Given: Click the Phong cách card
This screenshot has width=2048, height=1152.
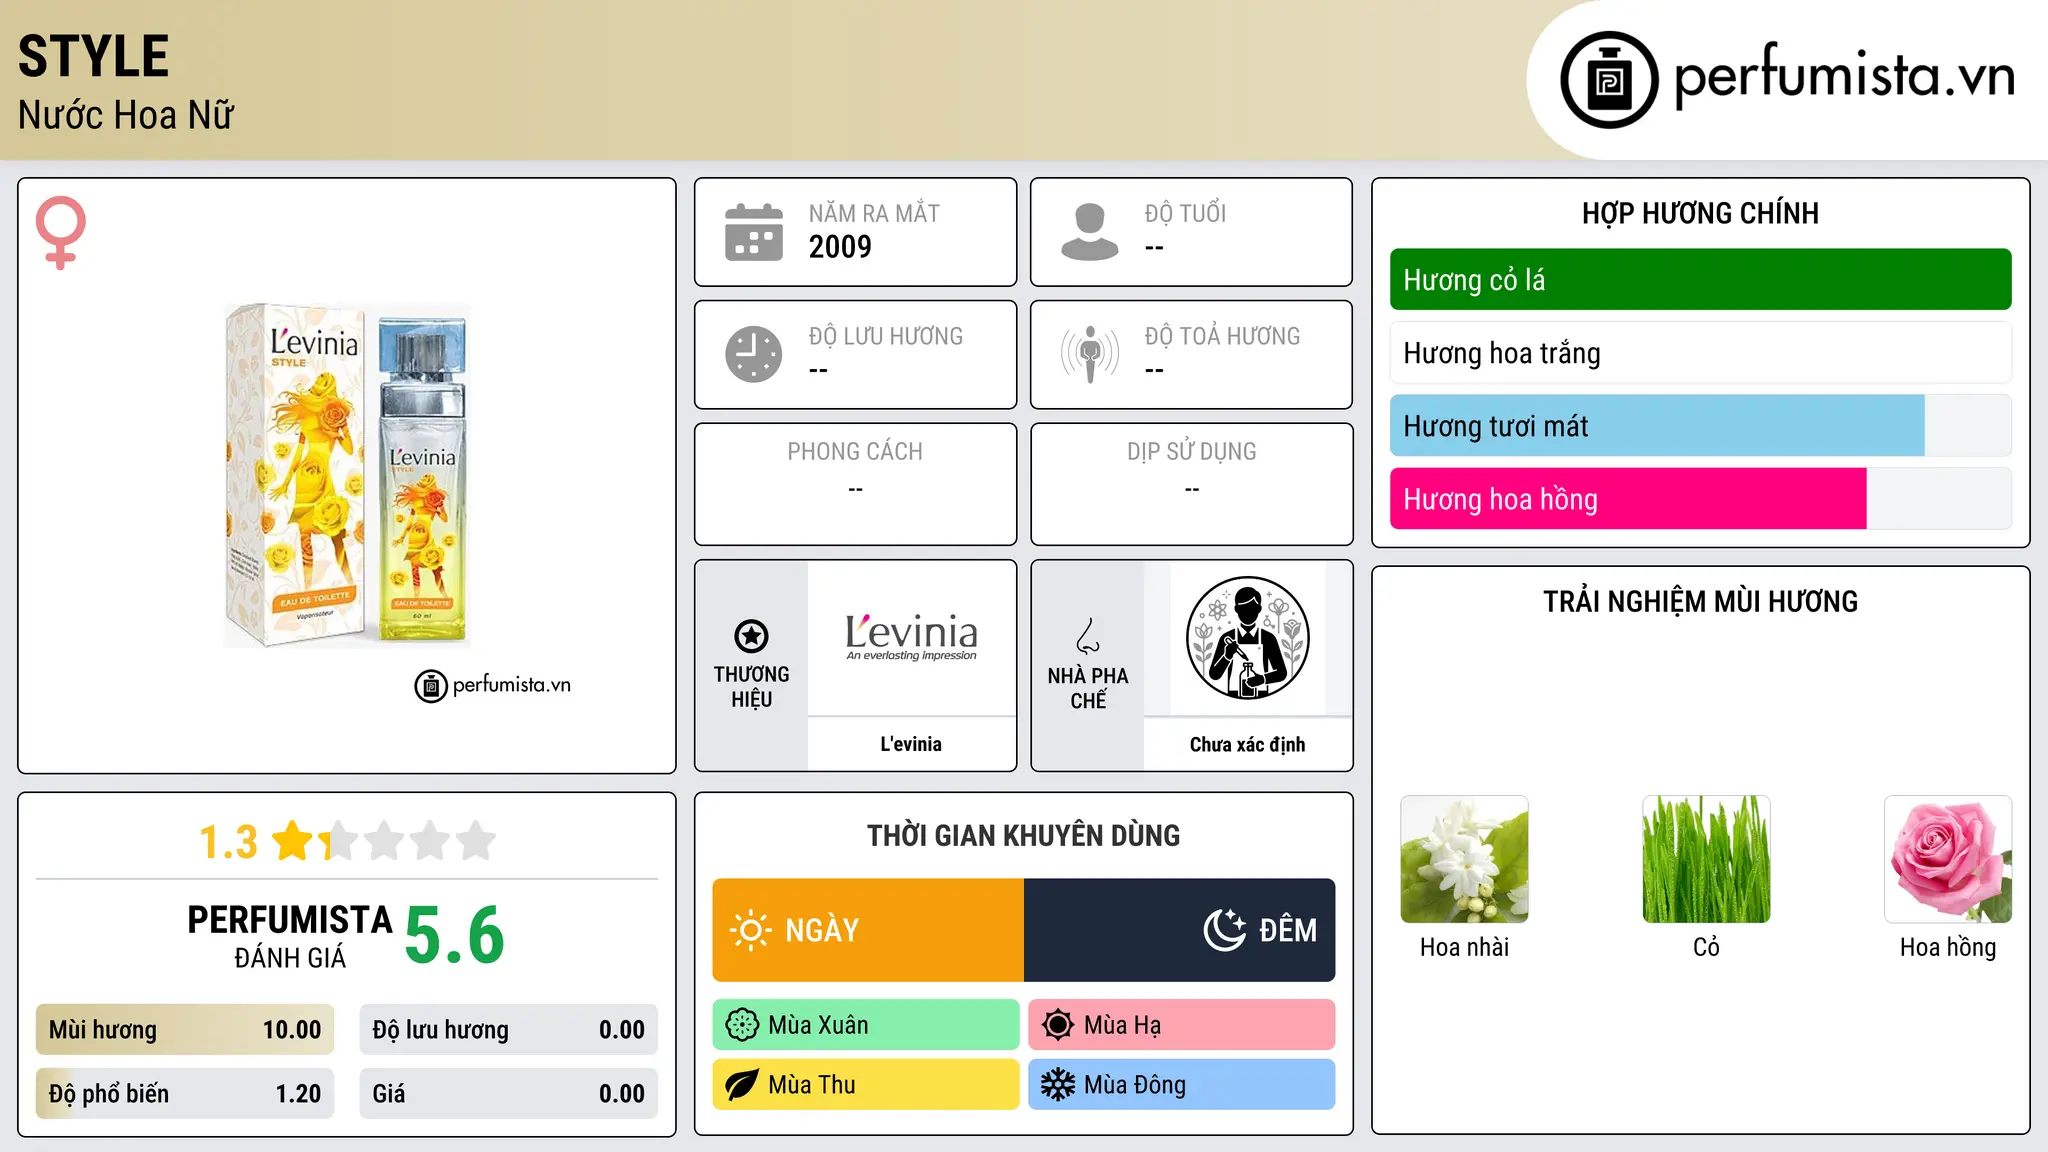Looking at the screenshot, I should click(x=856, y=484).
